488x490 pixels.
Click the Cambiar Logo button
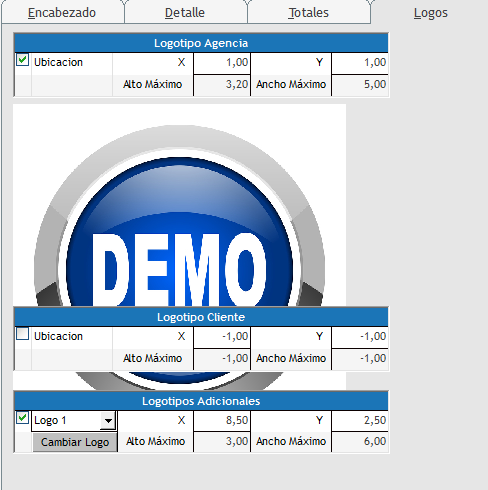click(75, 442)
